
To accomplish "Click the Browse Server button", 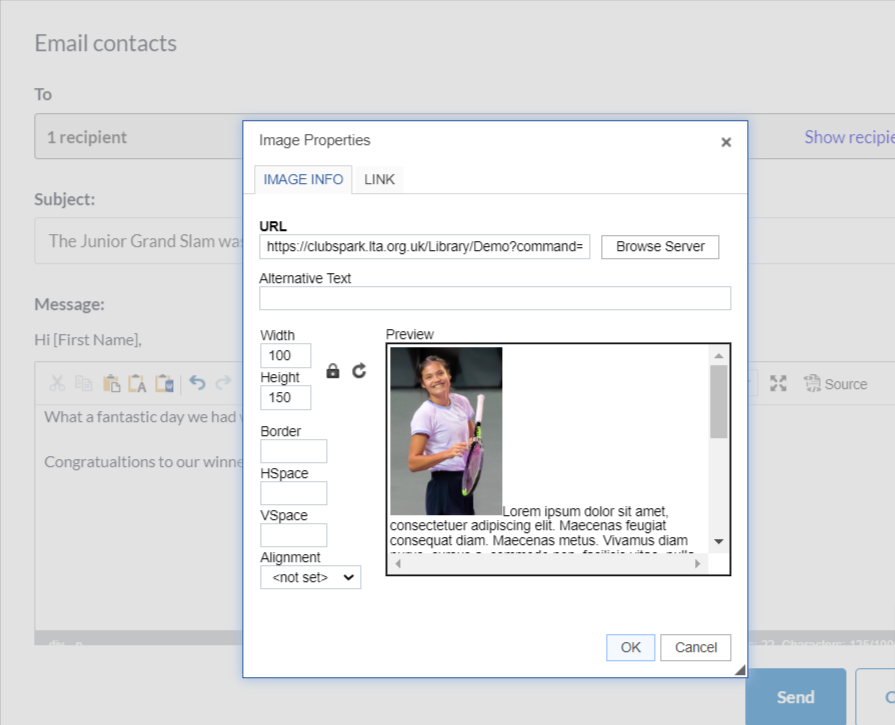I will [x=660, y=247].
